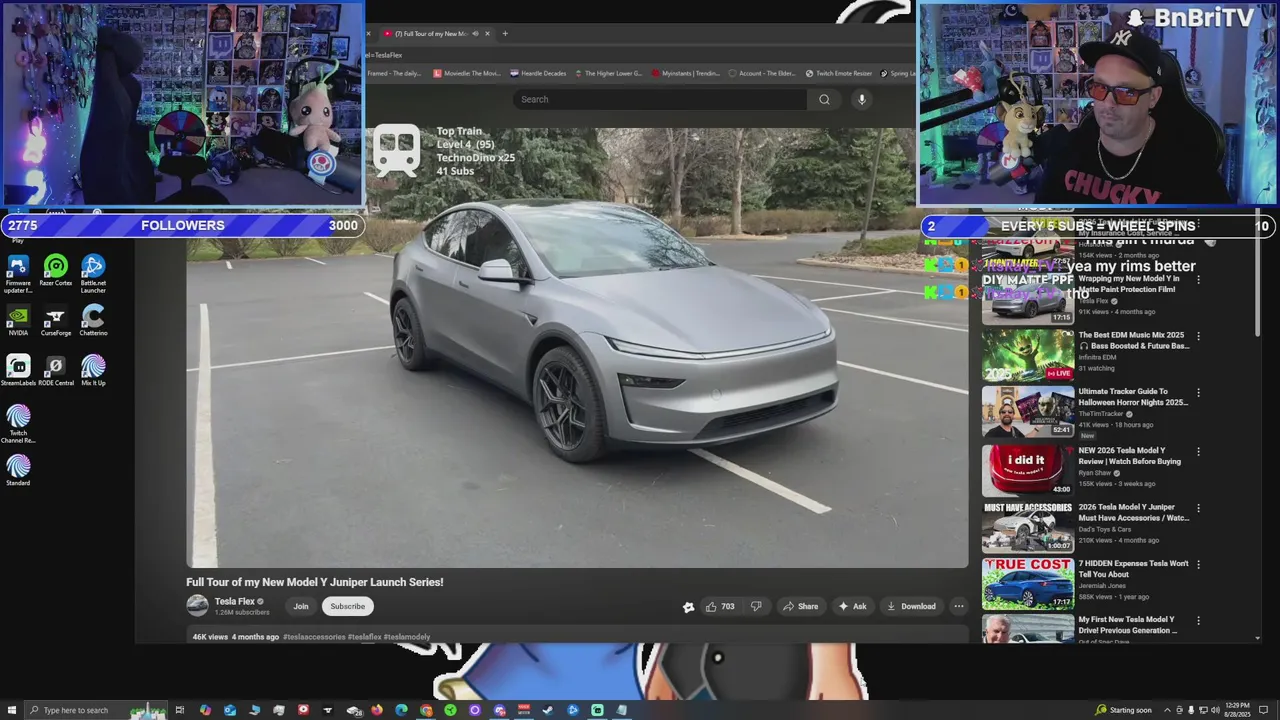Open the NEW 2026 Tesla Model Y Review thumbnail

pos(1027,470)
